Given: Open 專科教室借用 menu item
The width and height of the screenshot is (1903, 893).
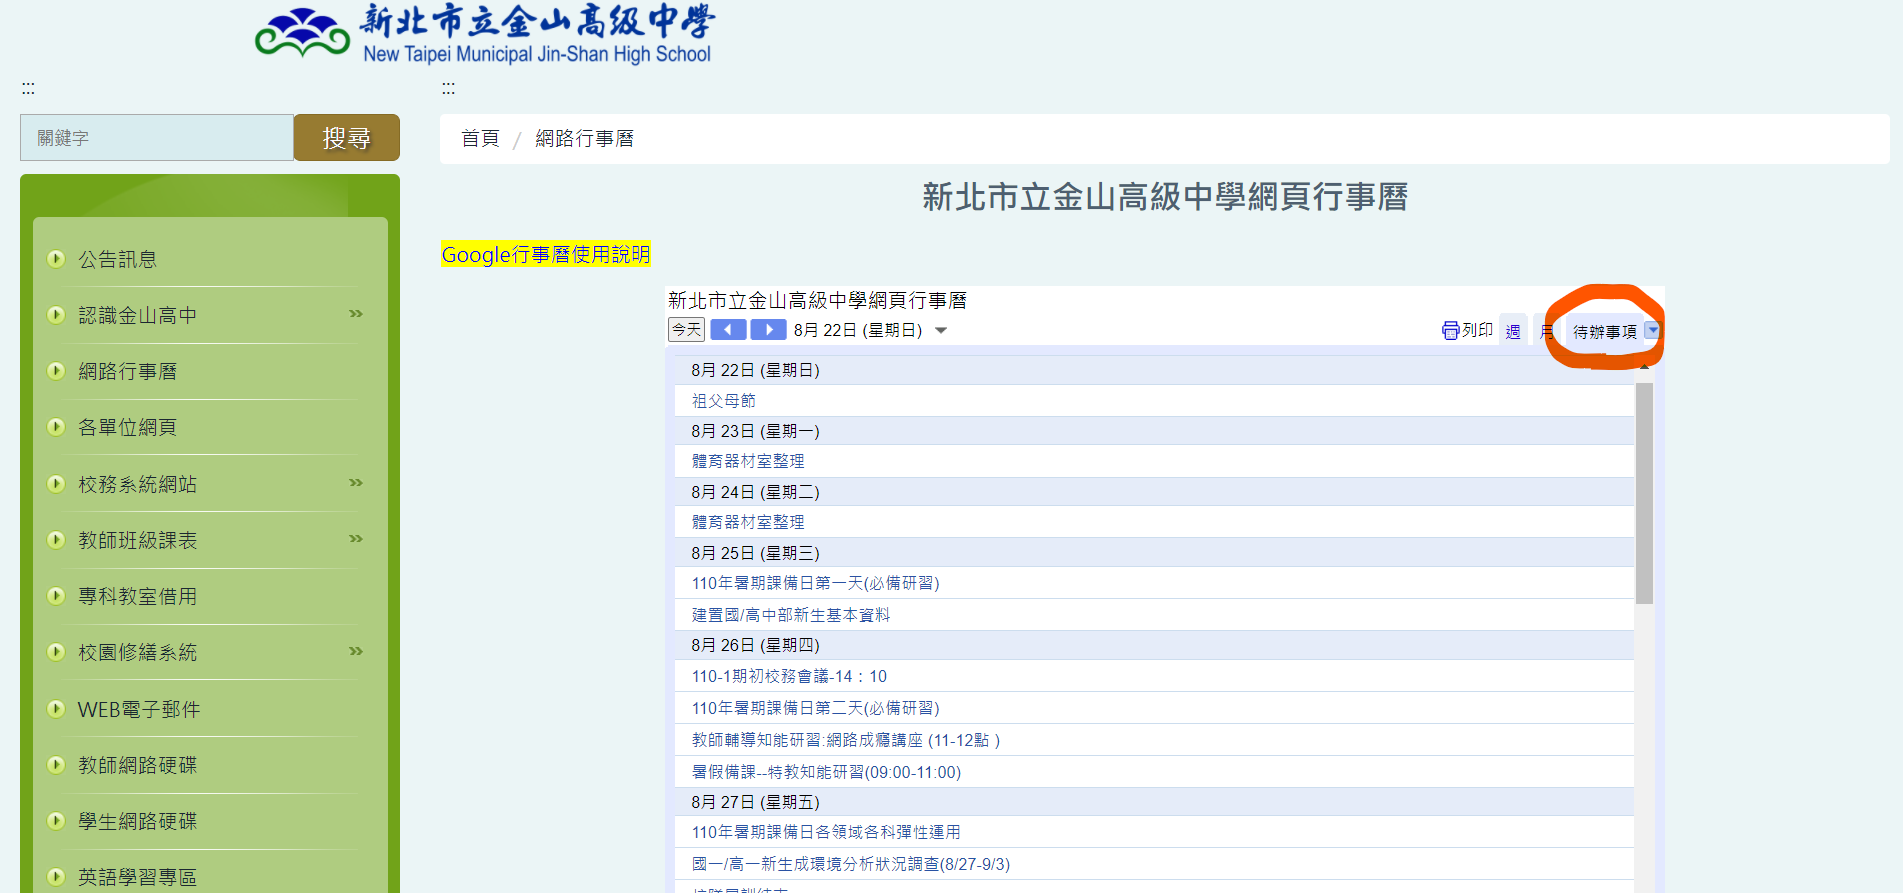Looking at the screenshot, I should pyautogui.click(x=137, y=596).
